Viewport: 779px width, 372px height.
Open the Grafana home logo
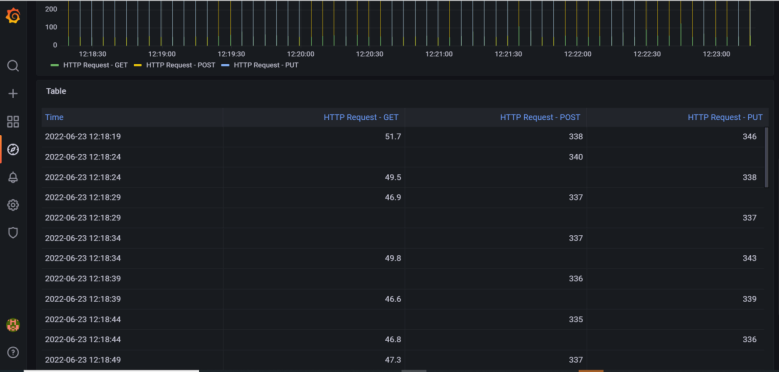point(13,16)
